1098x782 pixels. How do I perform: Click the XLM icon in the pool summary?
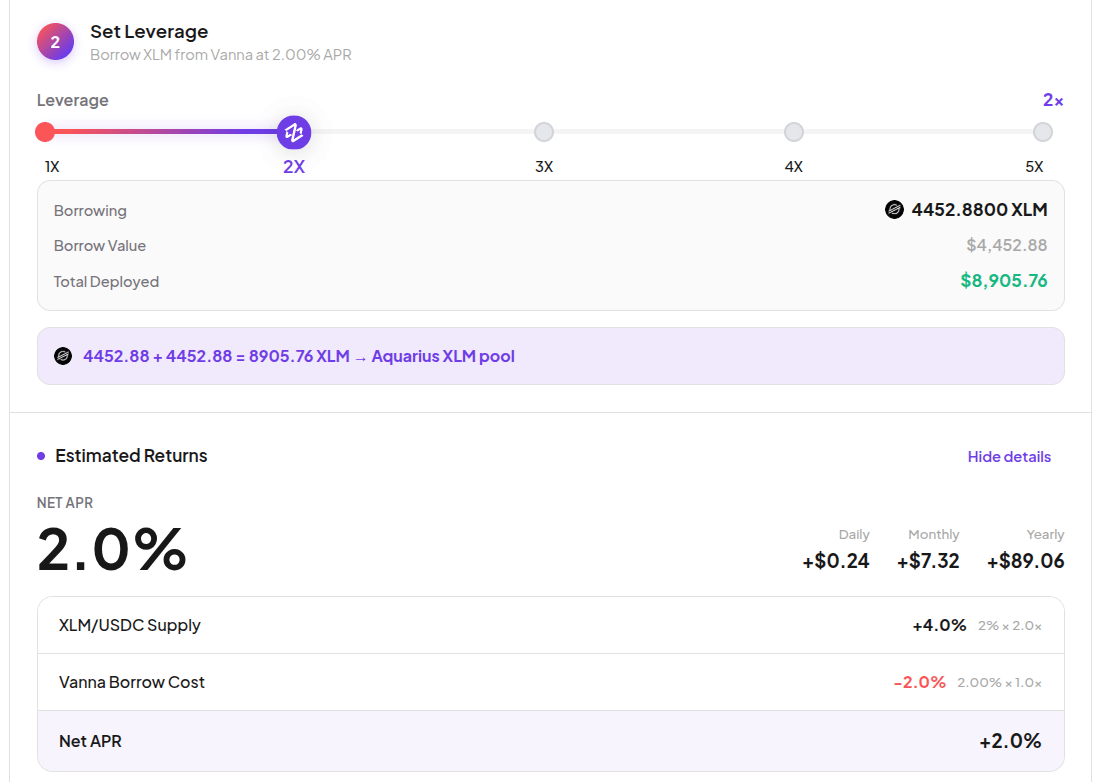(x=63, y=356)
